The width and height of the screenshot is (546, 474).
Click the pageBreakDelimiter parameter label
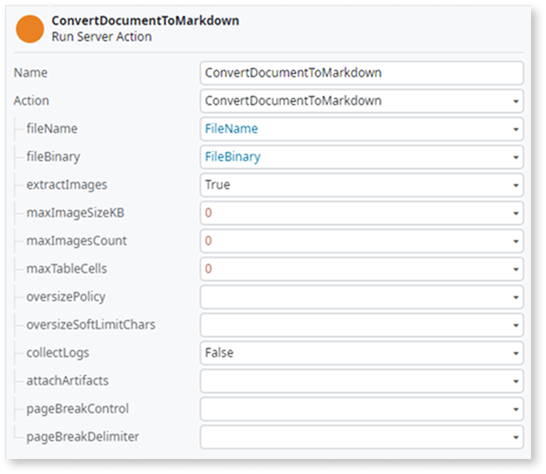tap(83, 437)
